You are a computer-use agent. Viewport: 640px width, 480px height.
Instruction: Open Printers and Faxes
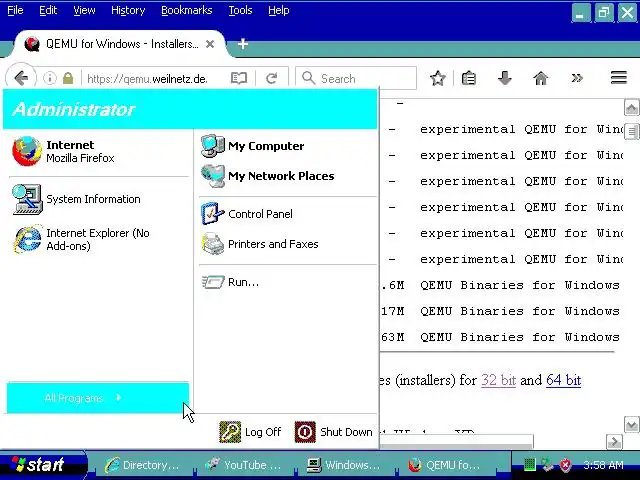pyautogui.click(x=288, y=244)
